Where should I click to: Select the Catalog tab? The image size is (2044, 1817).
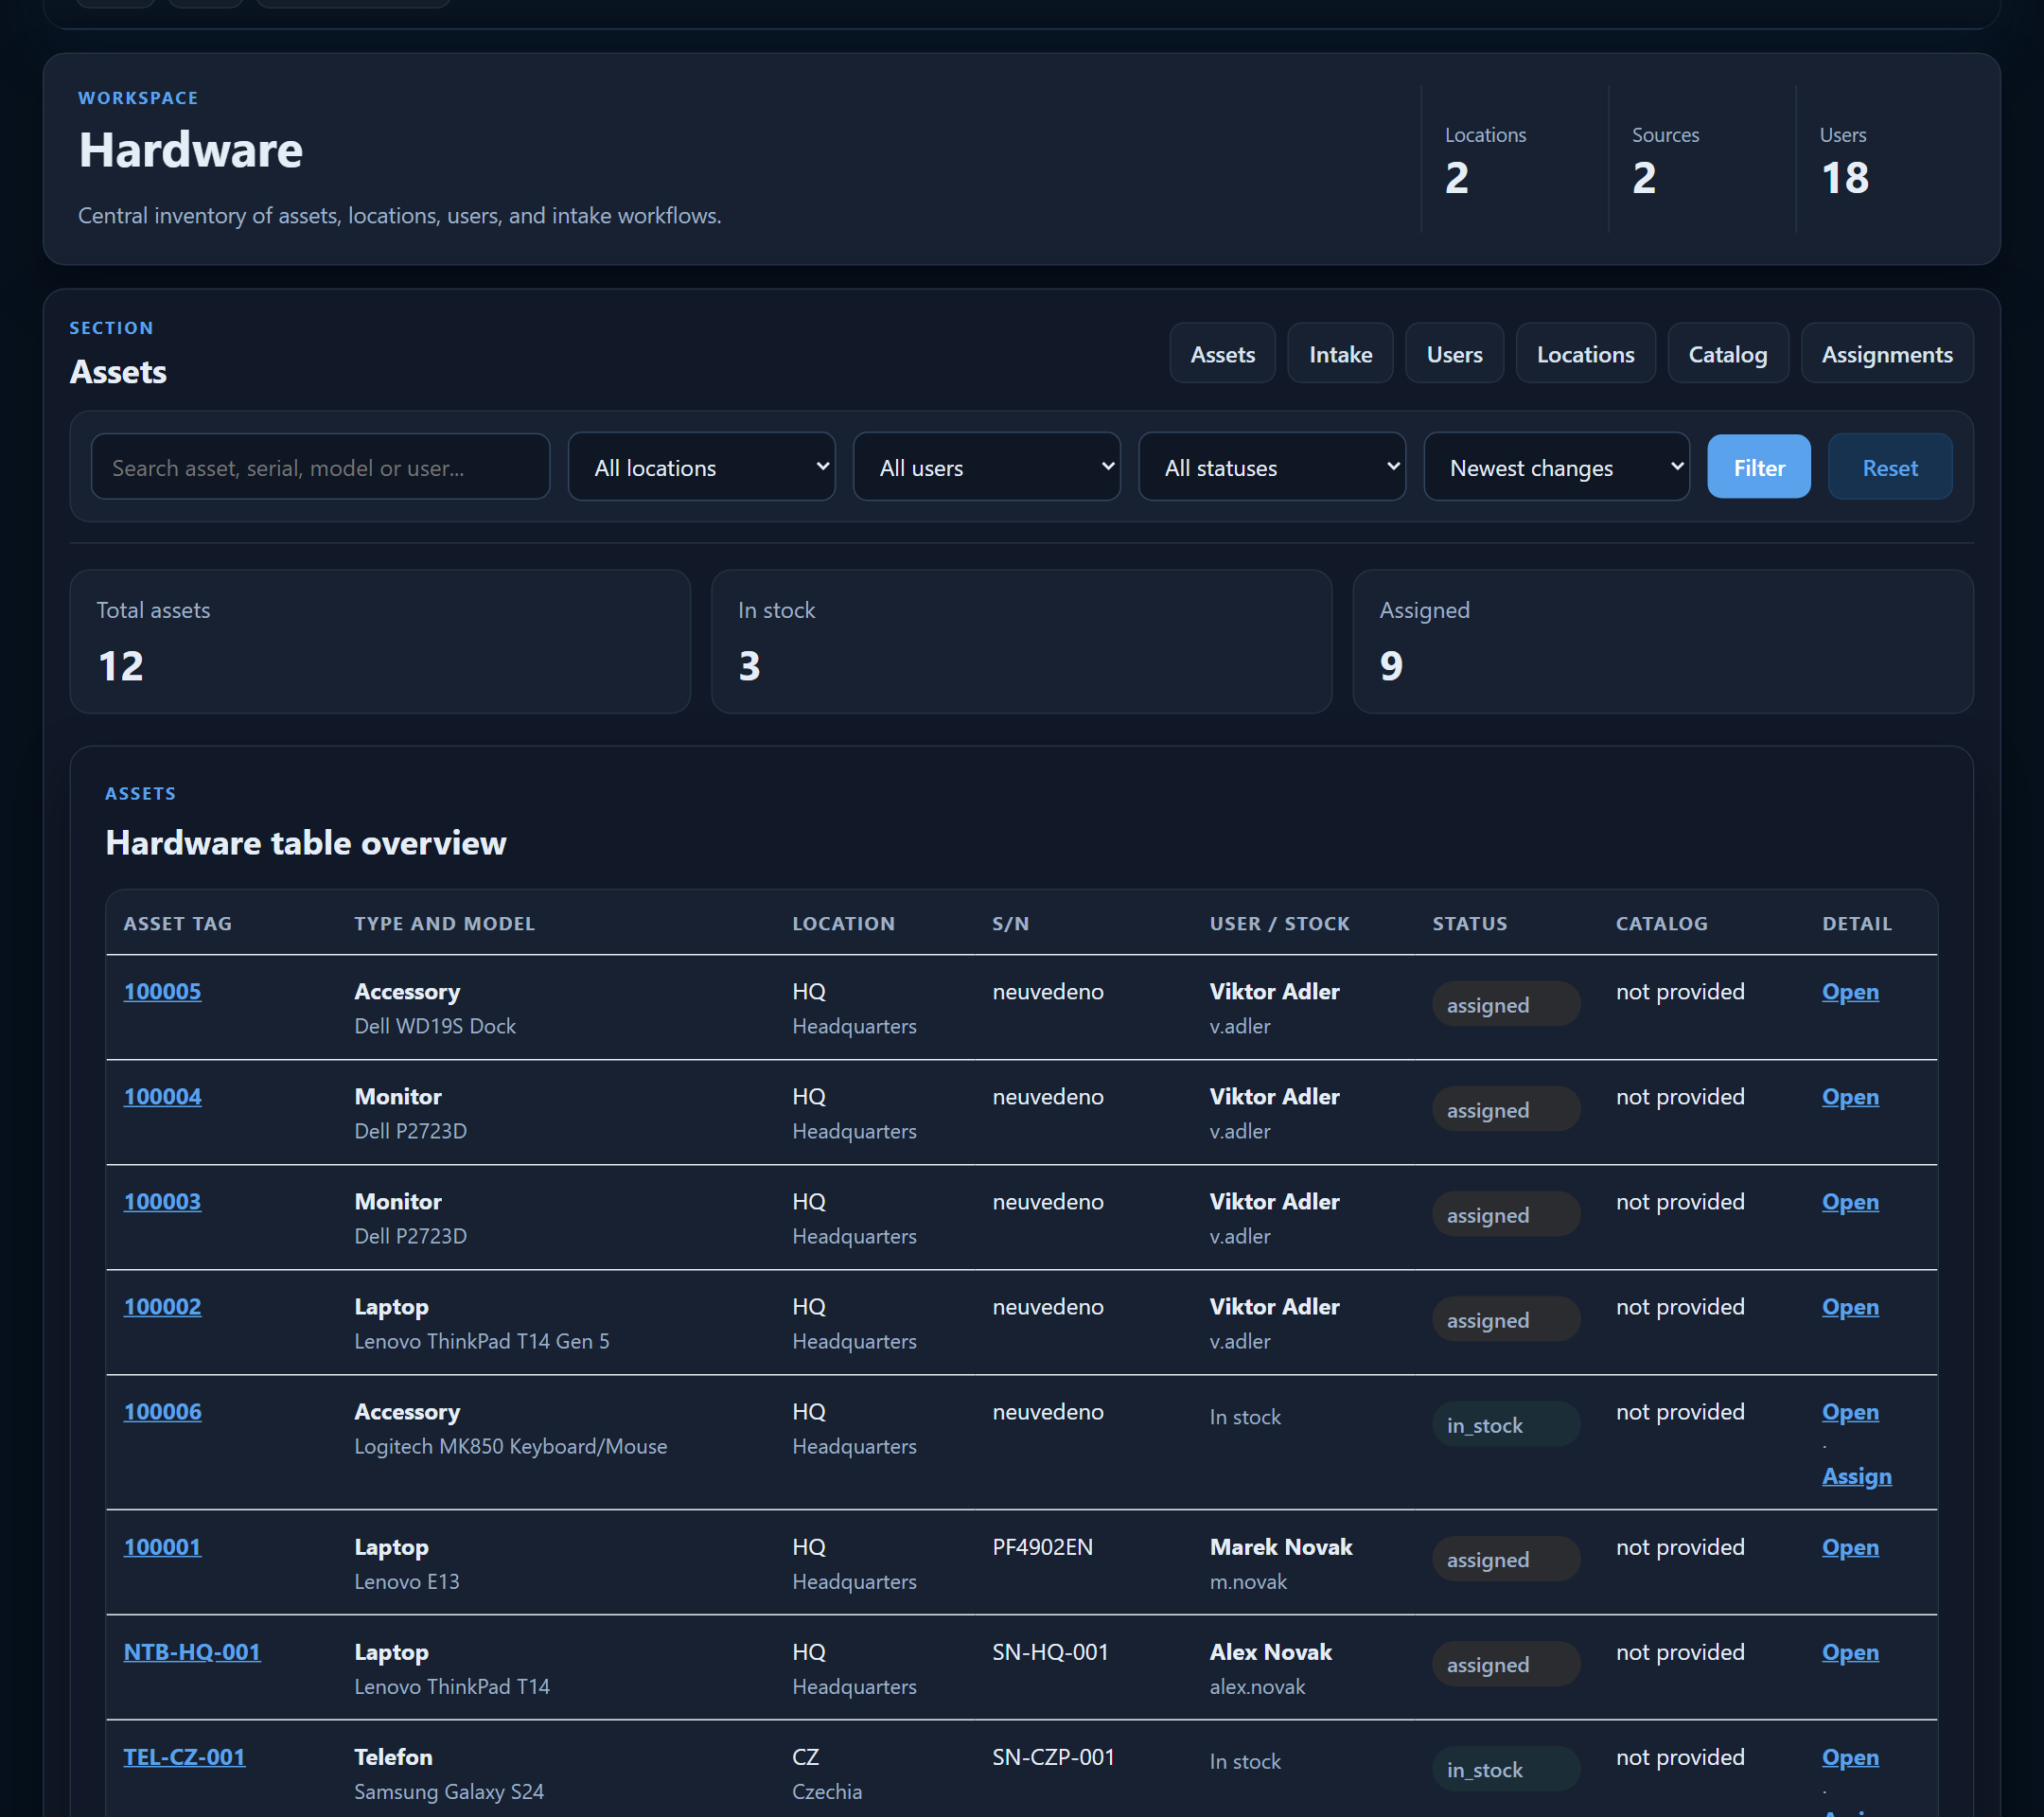(x=1727, y=354)
